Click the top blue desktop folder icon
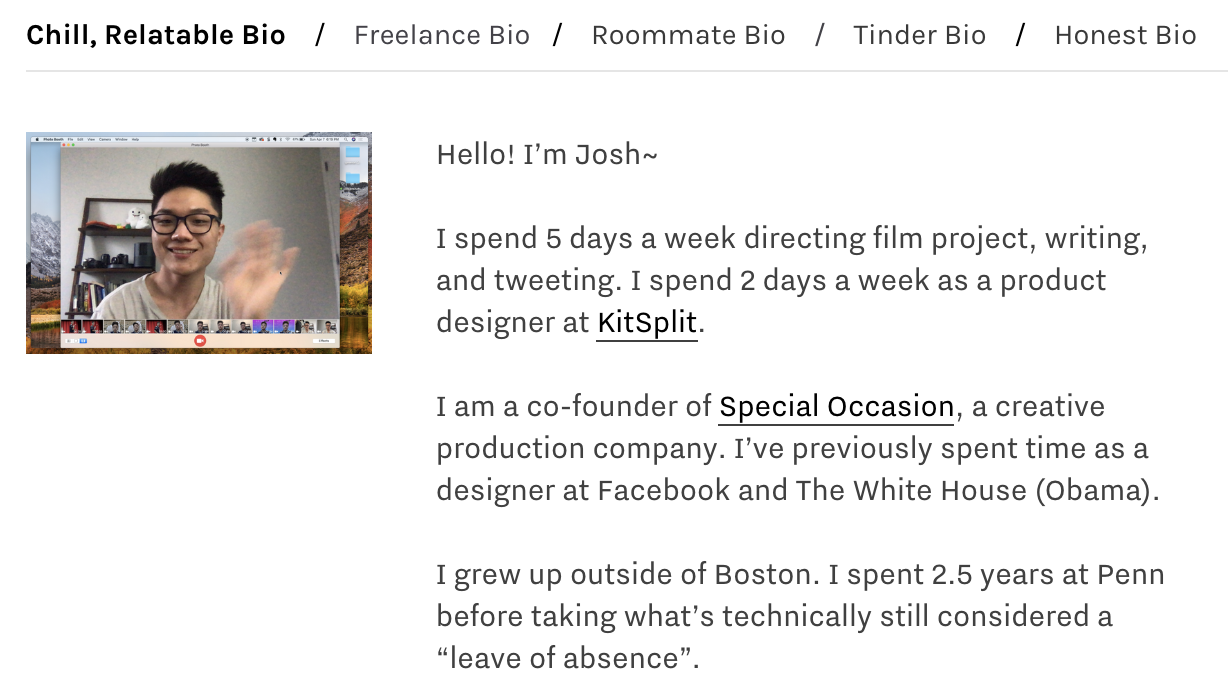 [353, 152]
